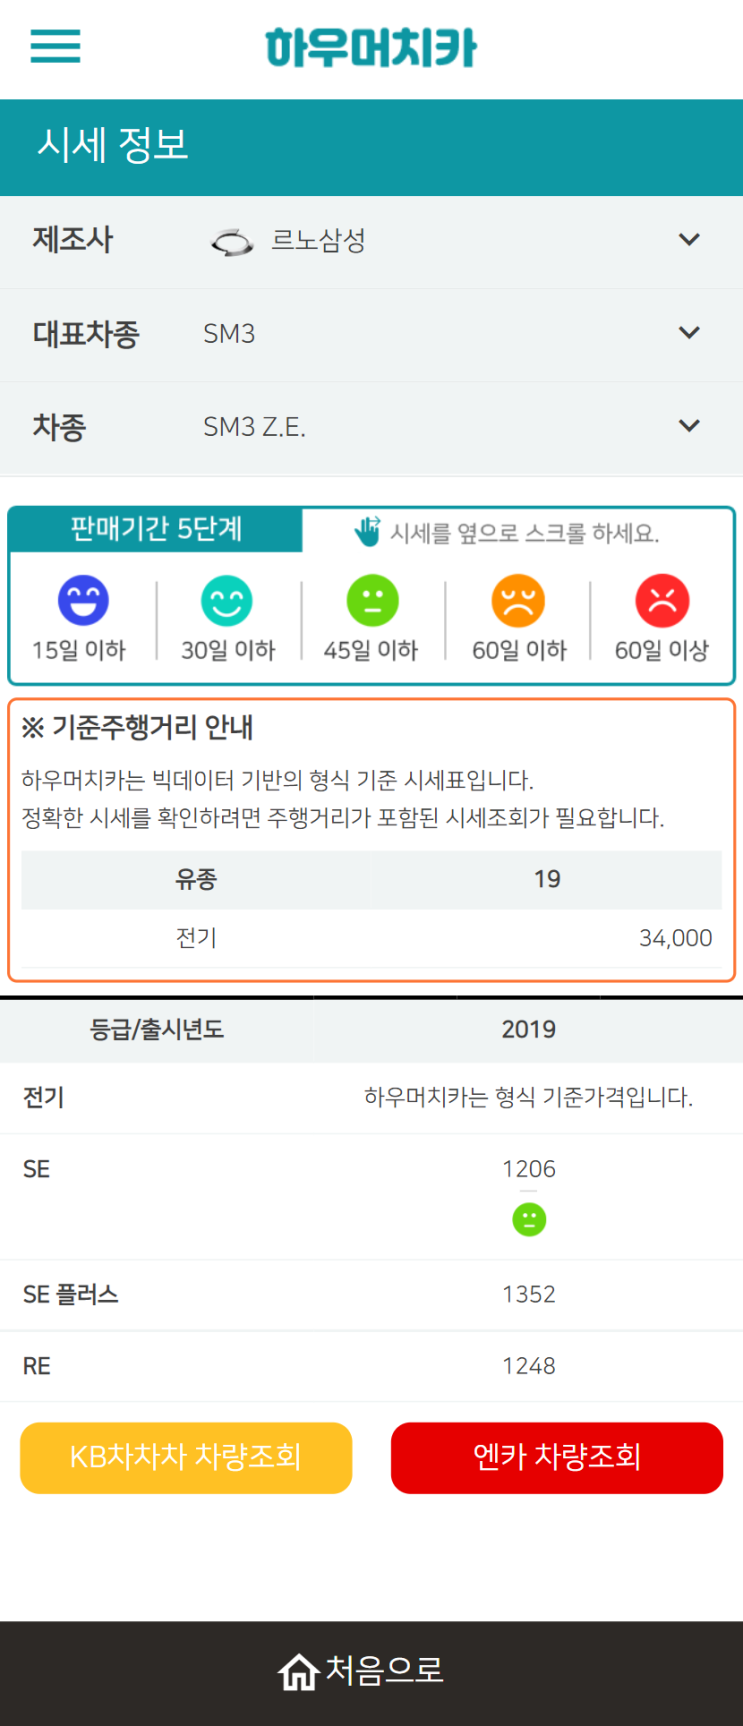Click the KB차차차 차량조회 button
Screen dimensions: 743x1726
click(x=186, y=1457)
